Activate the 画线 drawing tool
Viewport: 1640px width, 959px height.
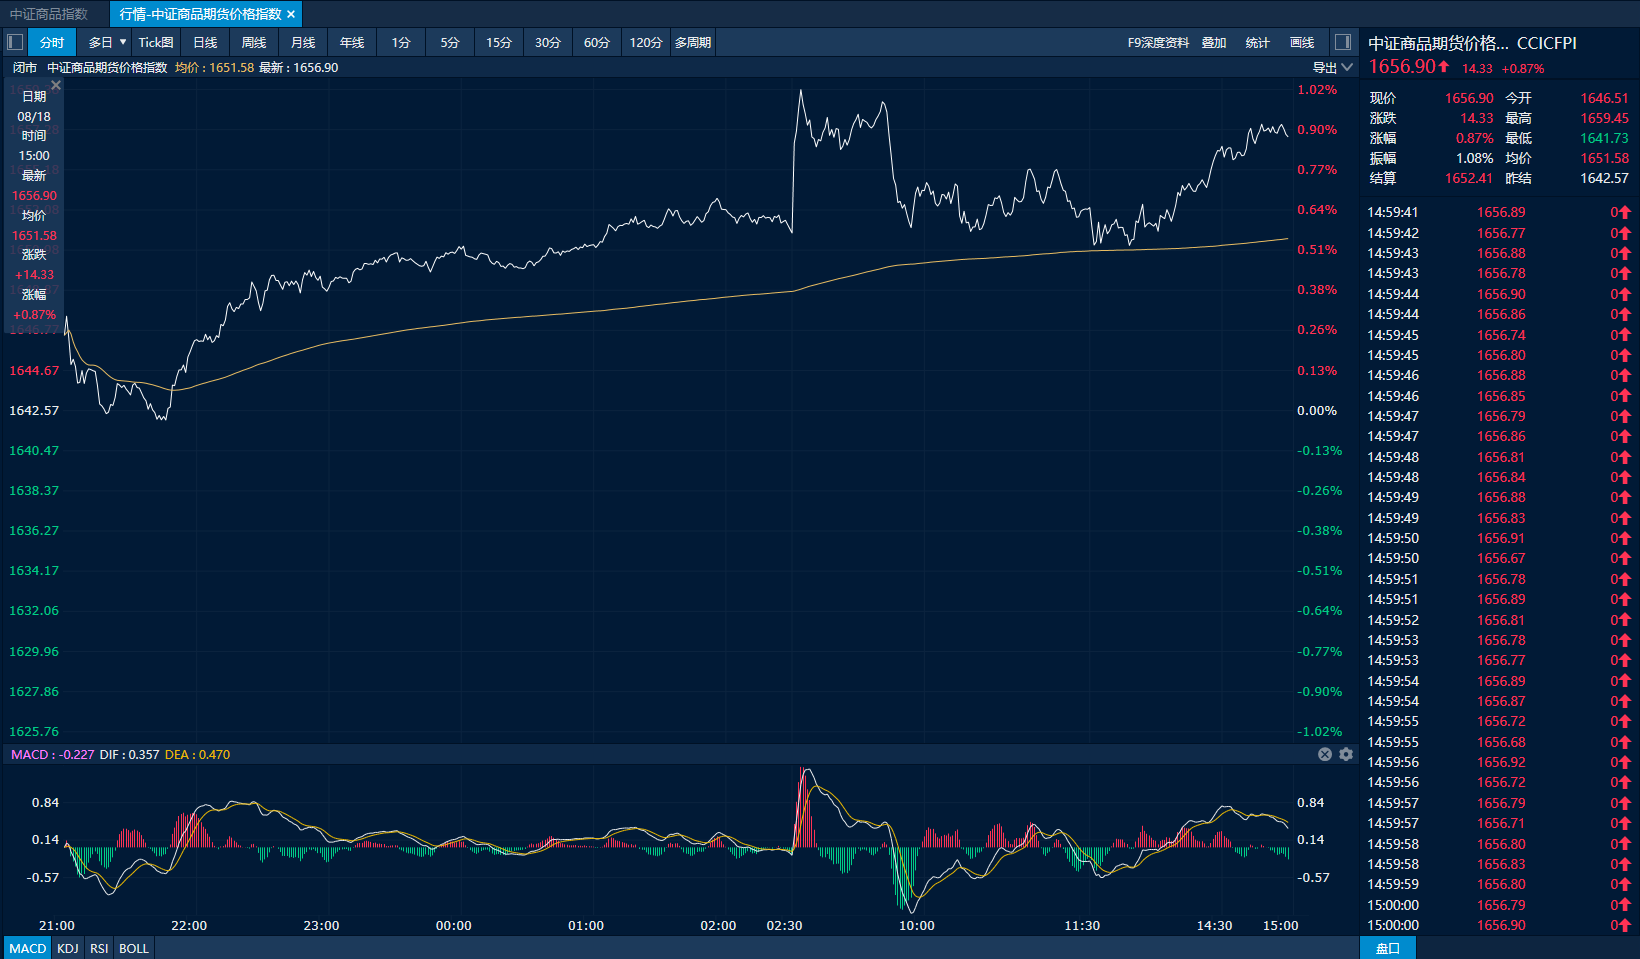[1302, 42]
